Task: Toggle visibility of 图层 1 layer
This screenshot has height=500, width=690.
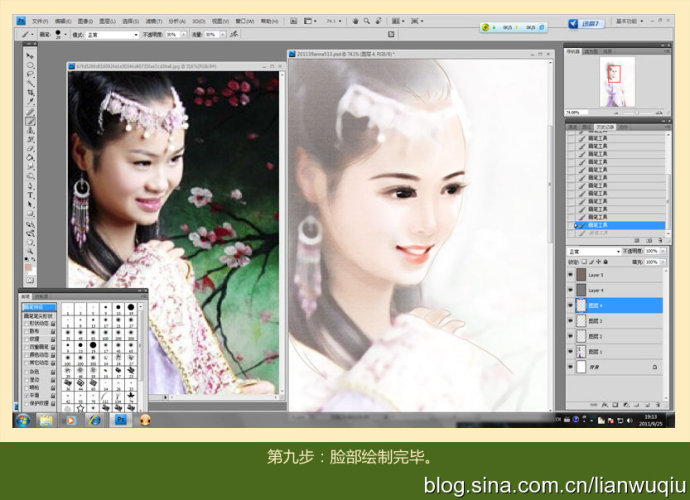Action: point(571,351)
